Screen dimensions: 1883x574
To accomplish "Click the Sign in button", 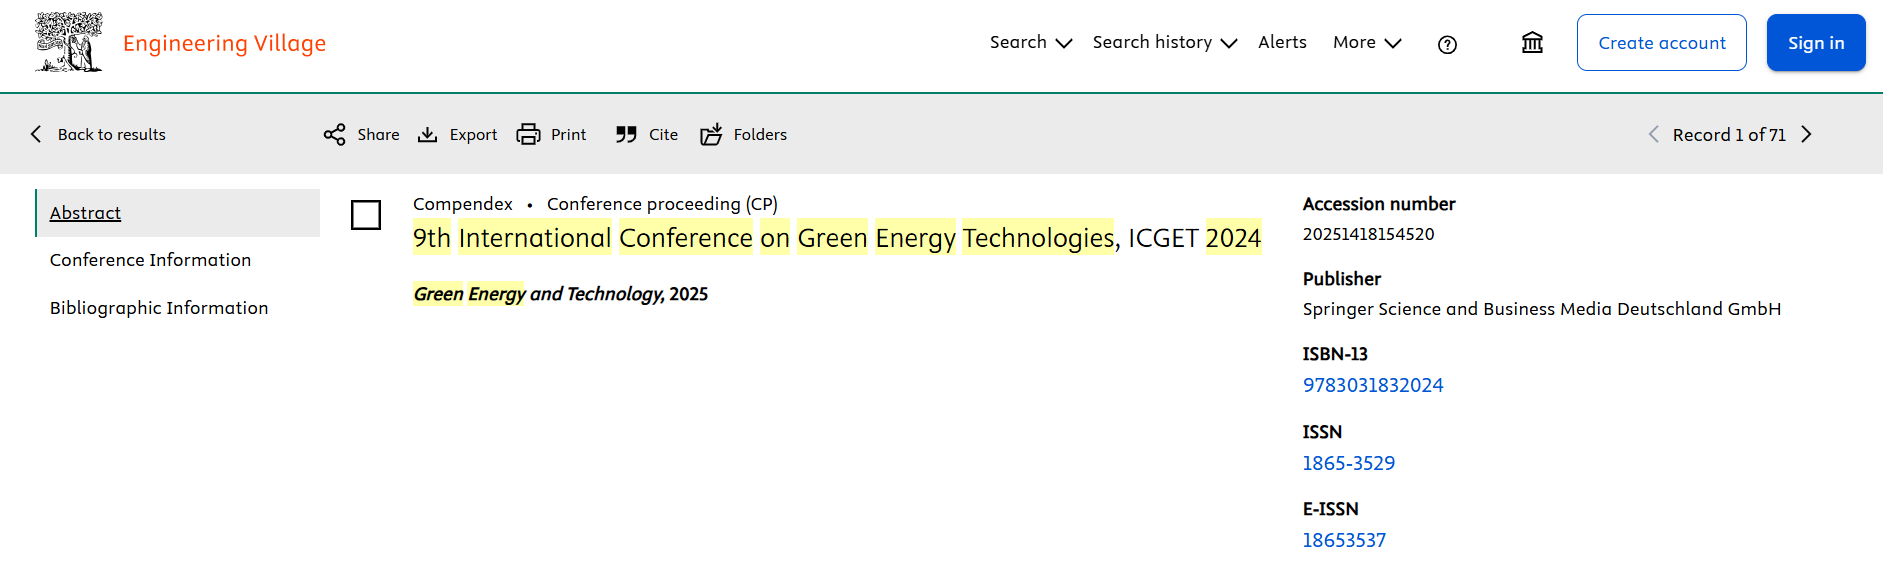I will click(x=1815, y=42).
